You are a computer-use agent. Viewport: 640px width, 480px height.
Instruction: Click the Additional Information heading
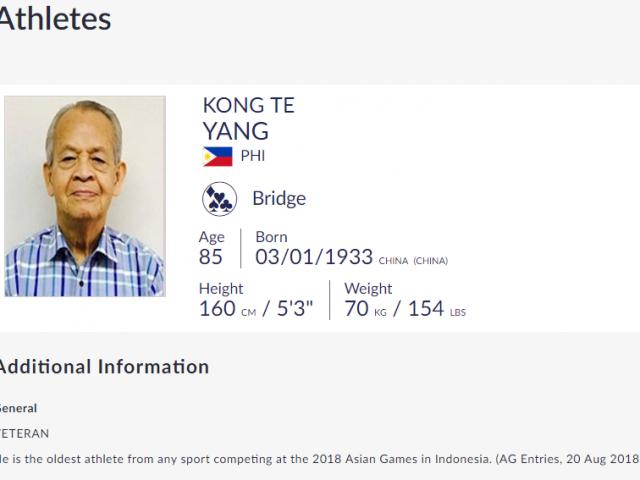tap(103, 367)
